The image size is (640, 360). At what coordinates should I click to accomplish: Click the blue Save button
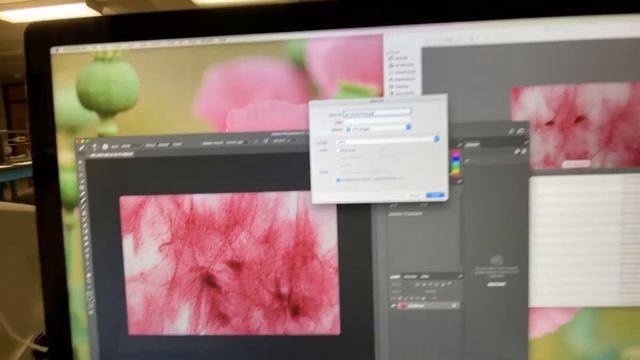435,195
